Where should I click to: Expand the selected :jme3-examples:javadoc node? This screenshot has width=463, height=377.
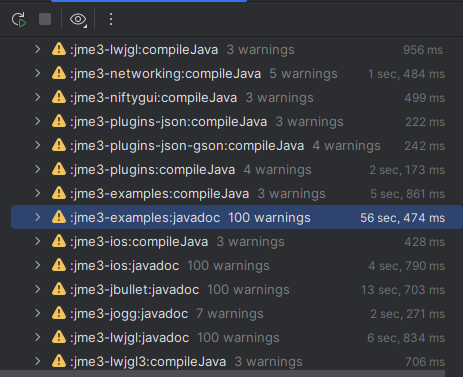(38, 218)
